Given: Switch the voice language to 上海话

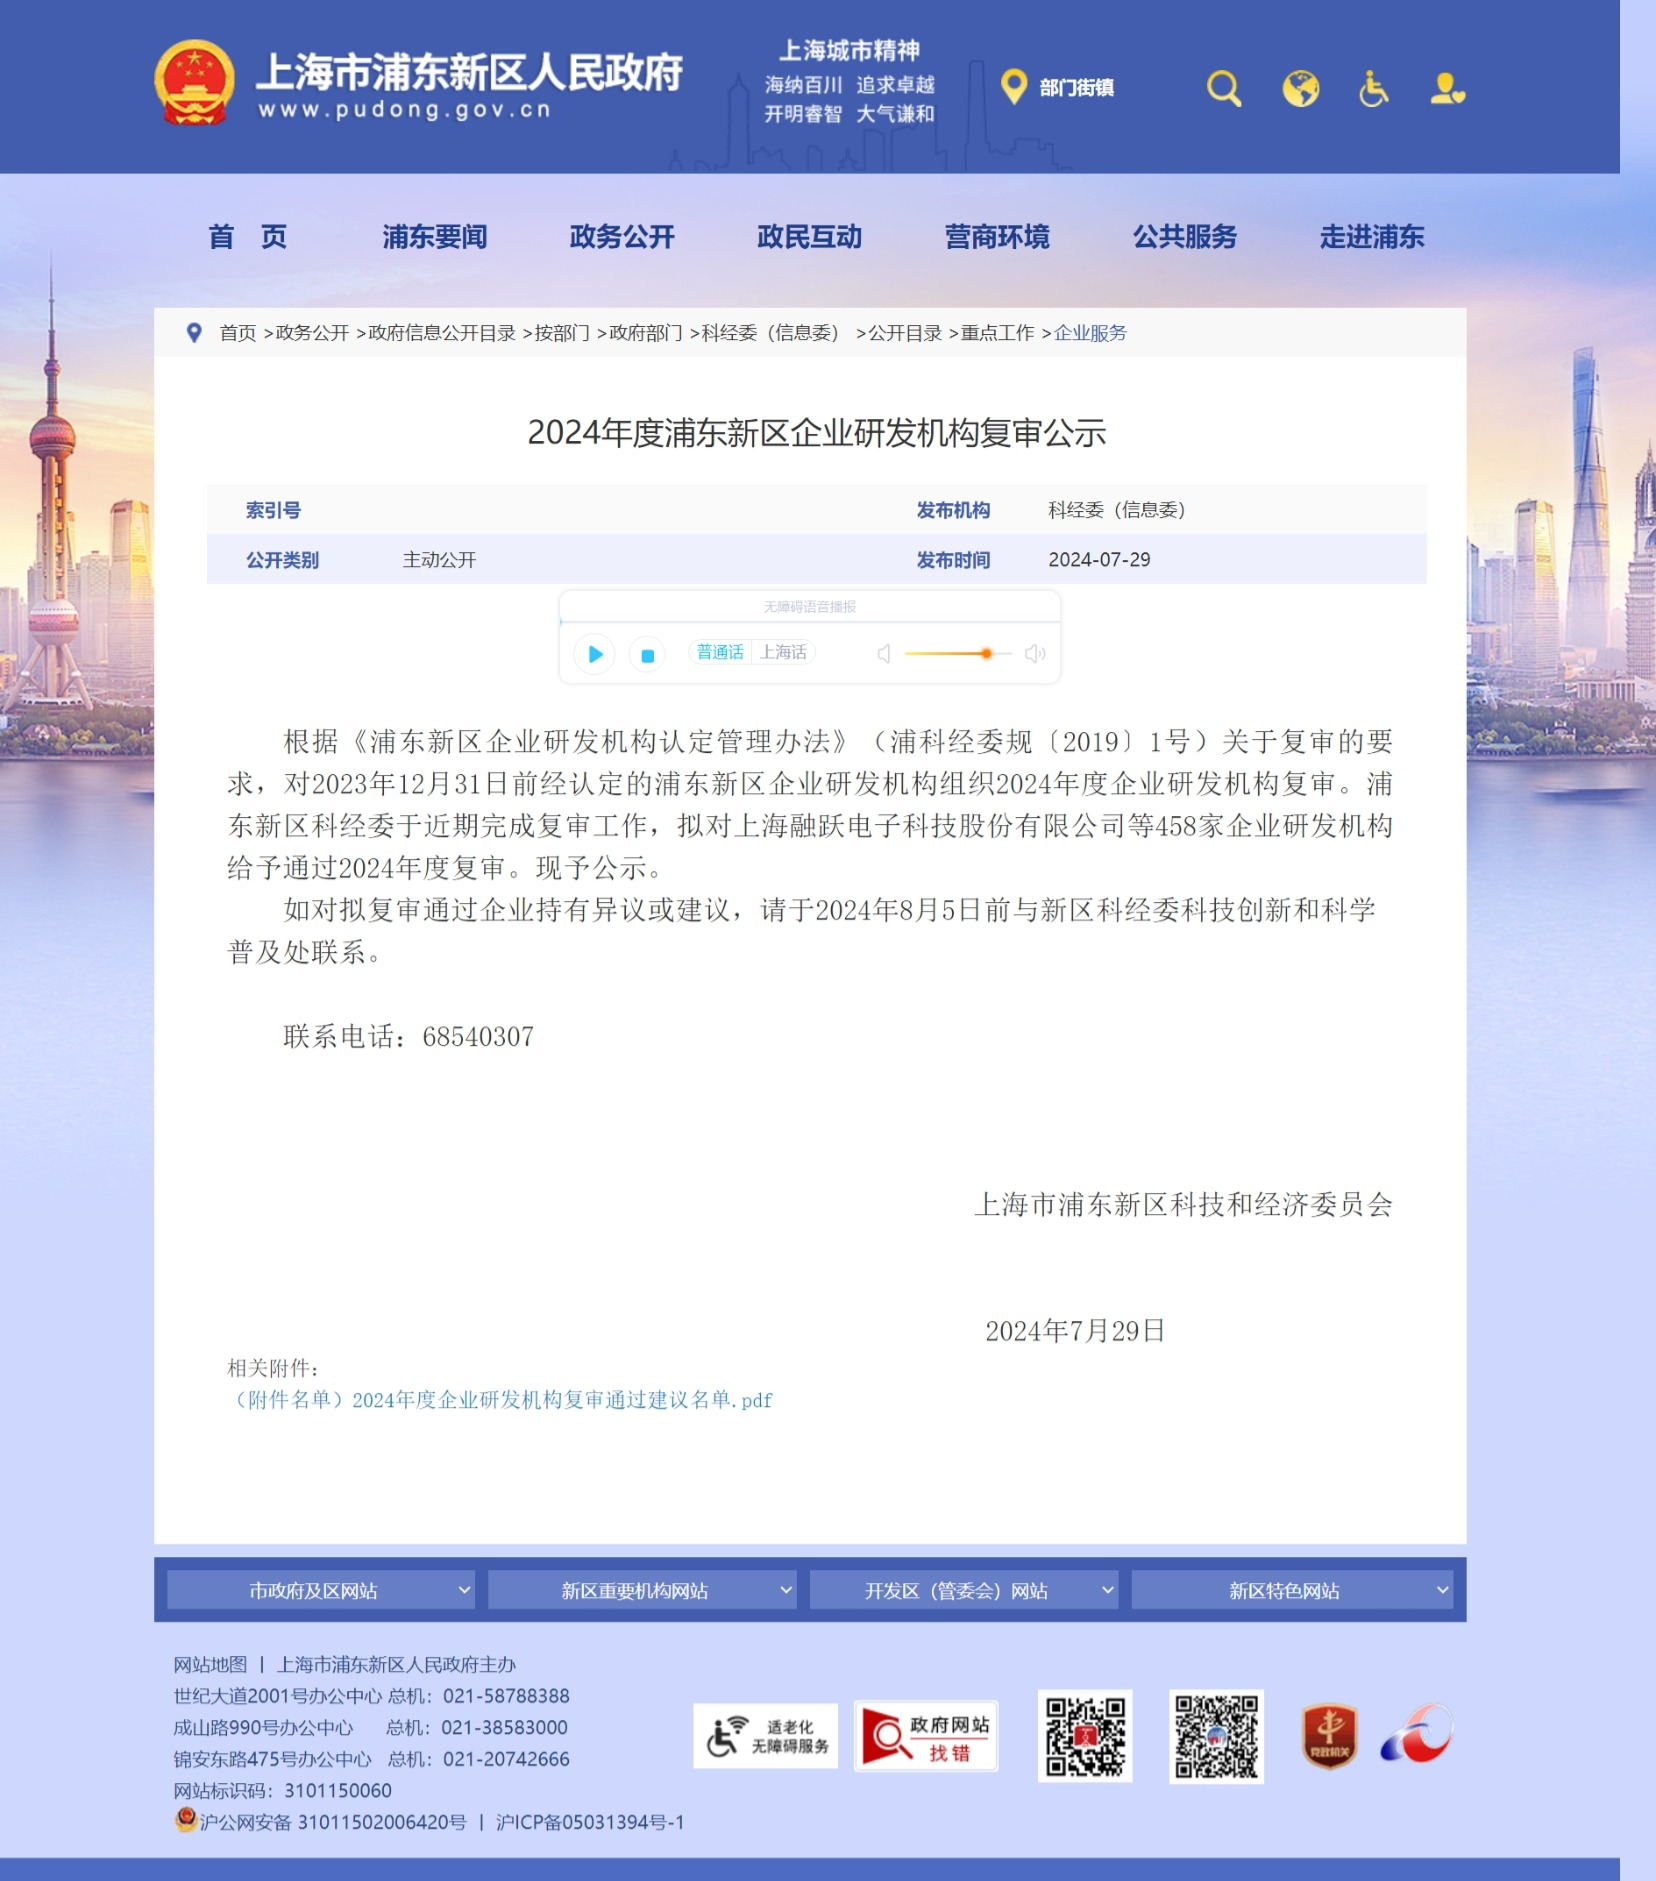Looking at the screenshot, I should click(x=783, y=652).
